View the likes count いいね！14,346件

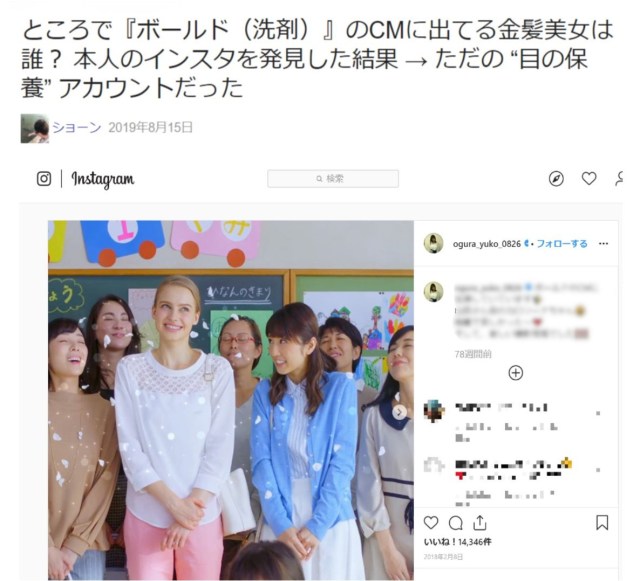[458, 542]
